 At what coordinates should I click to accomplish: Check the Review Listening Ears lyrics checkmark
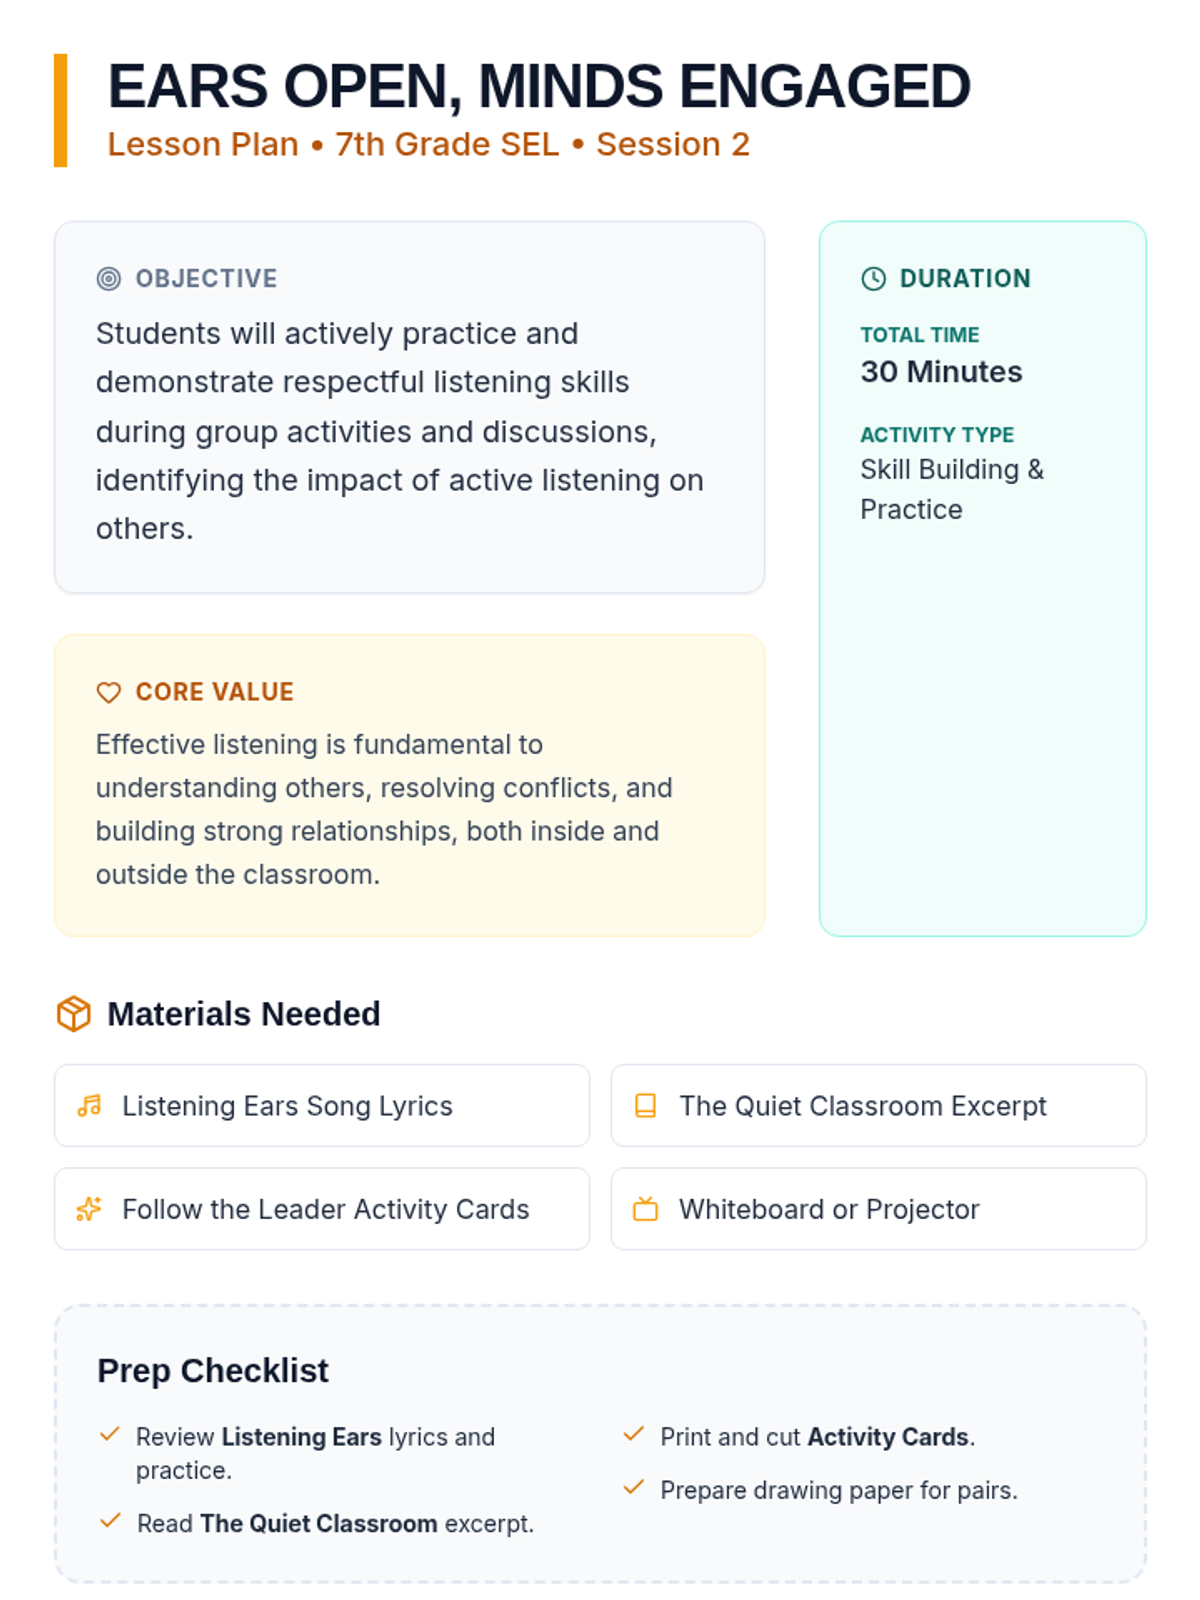(x=110, y=1435)
